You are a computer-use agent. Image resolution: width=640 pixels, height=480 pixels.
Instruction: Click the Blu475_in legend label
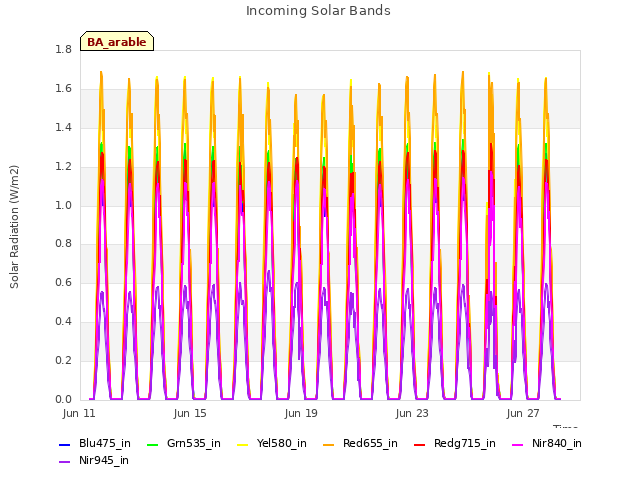point(104,443)
